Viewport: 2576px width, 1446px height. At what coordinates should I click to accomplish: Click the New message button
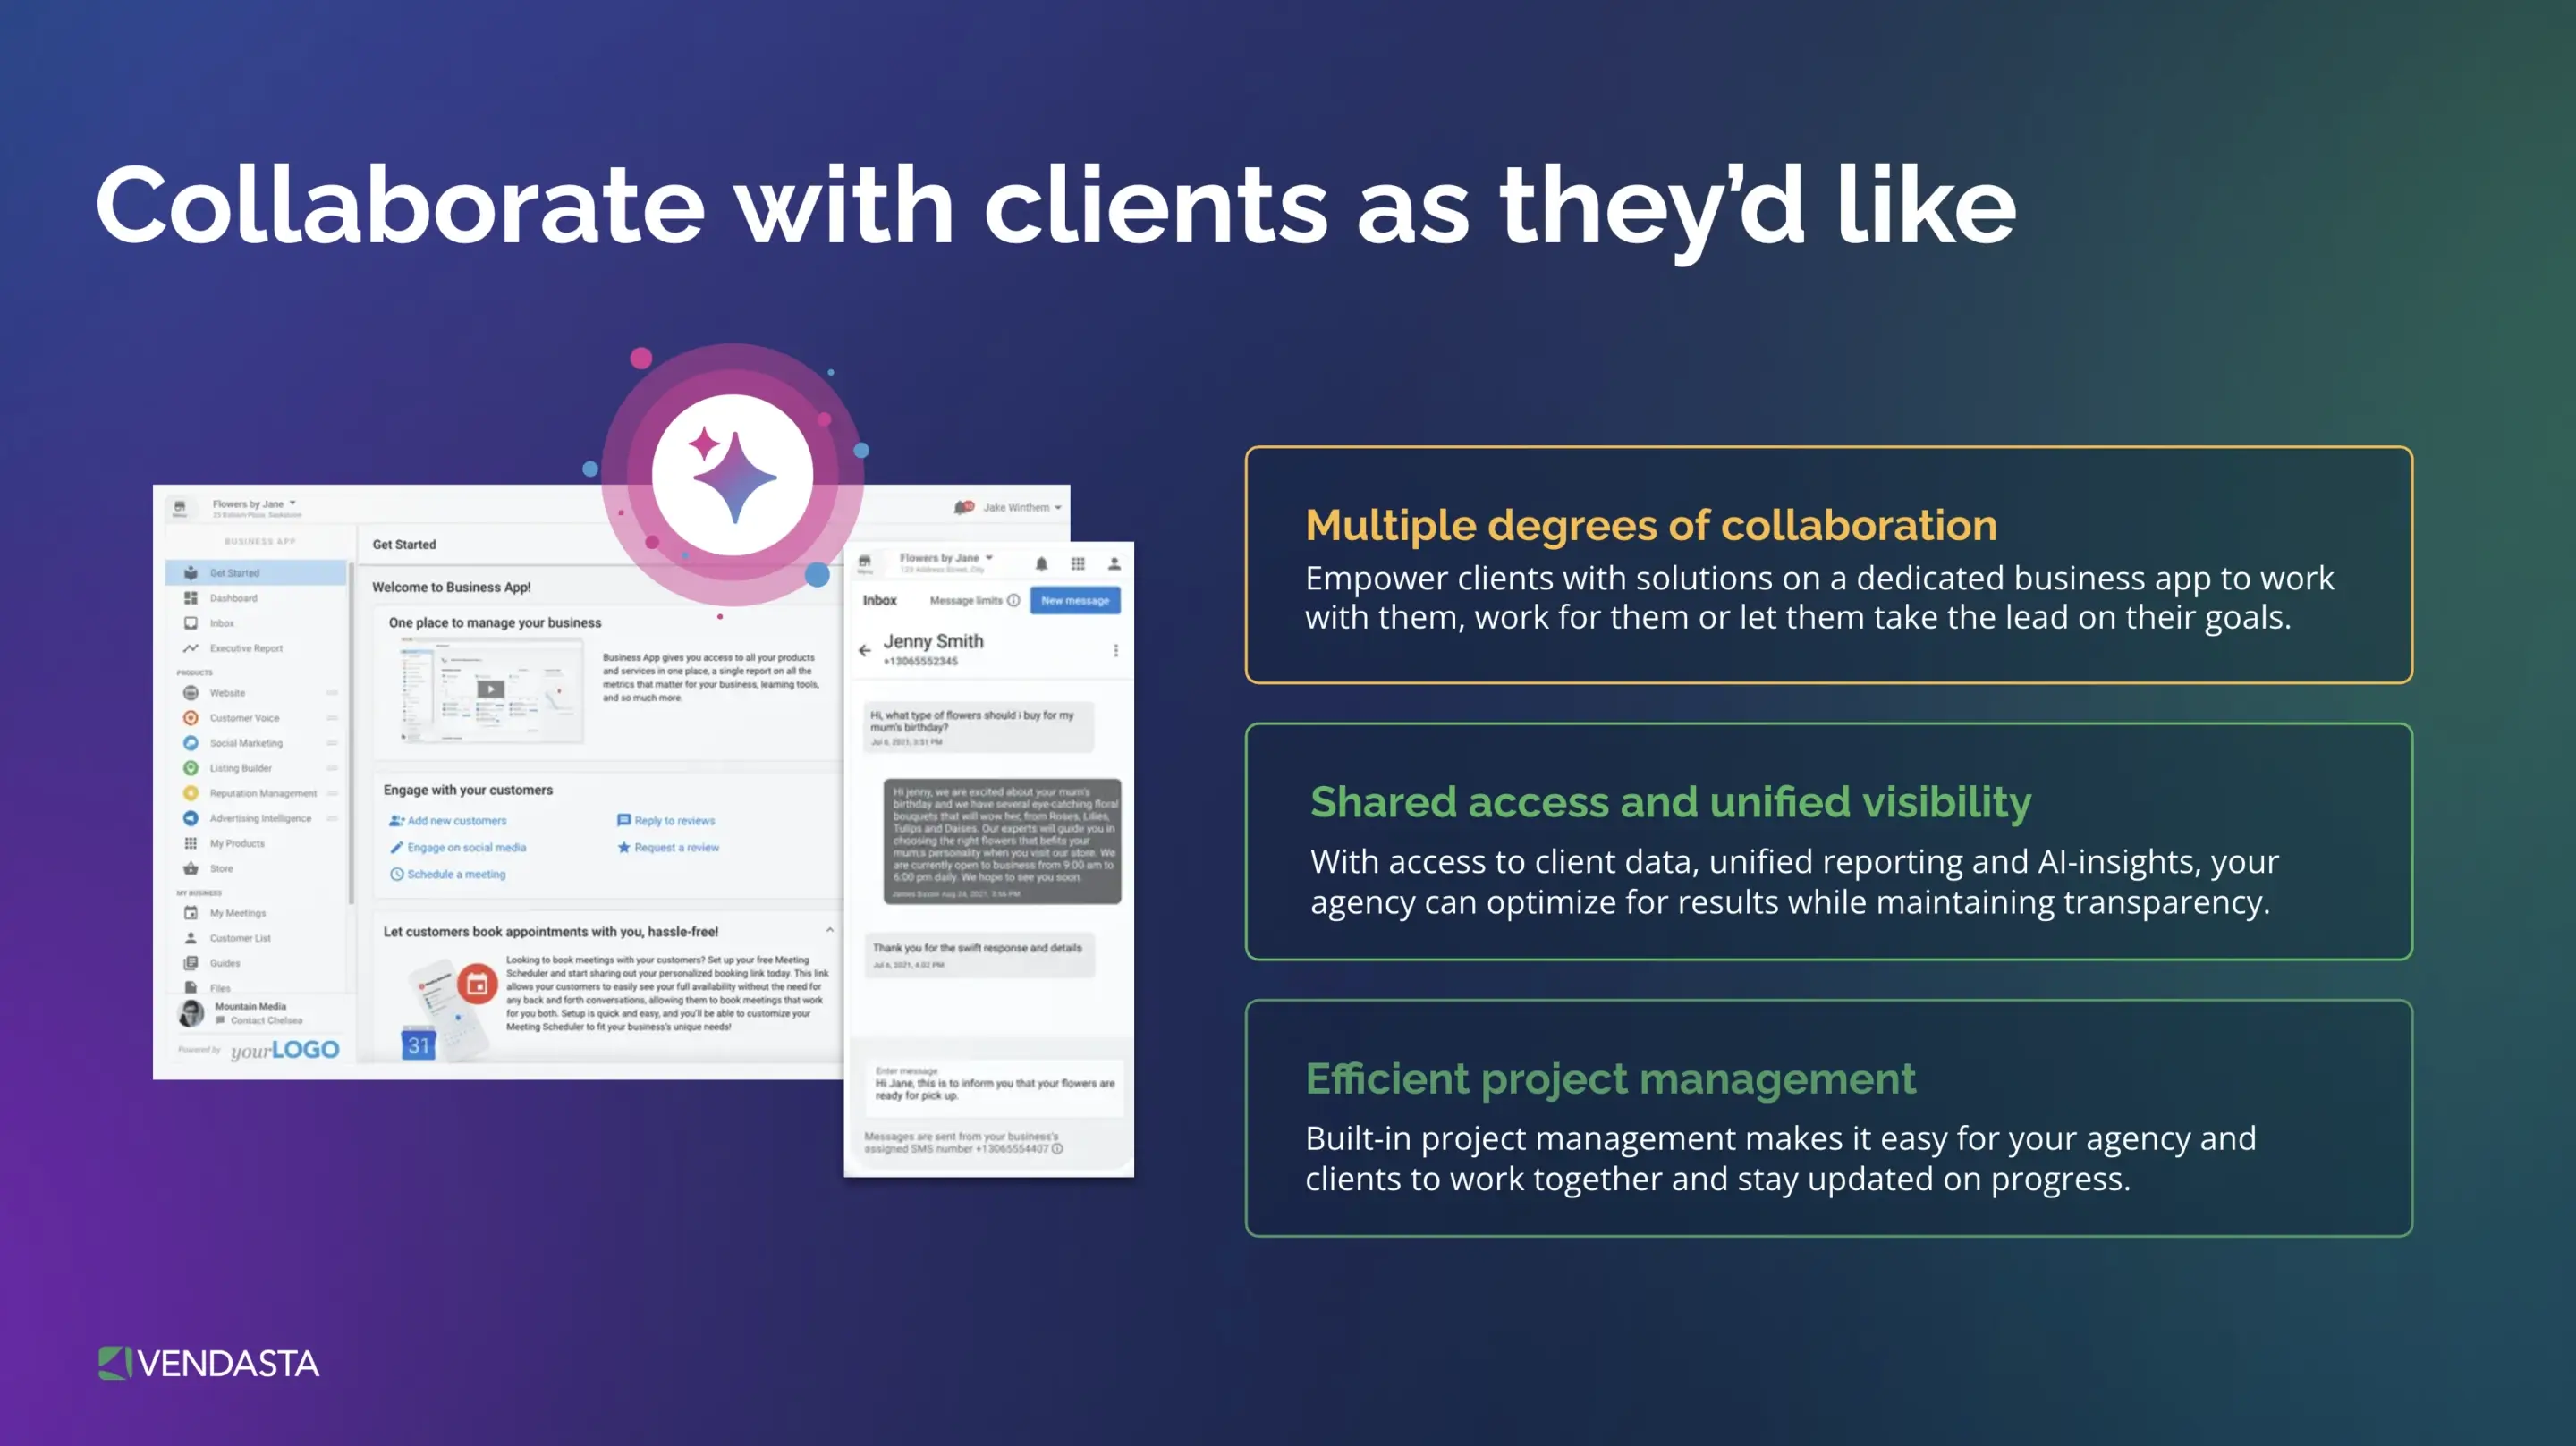(1076, 601)
